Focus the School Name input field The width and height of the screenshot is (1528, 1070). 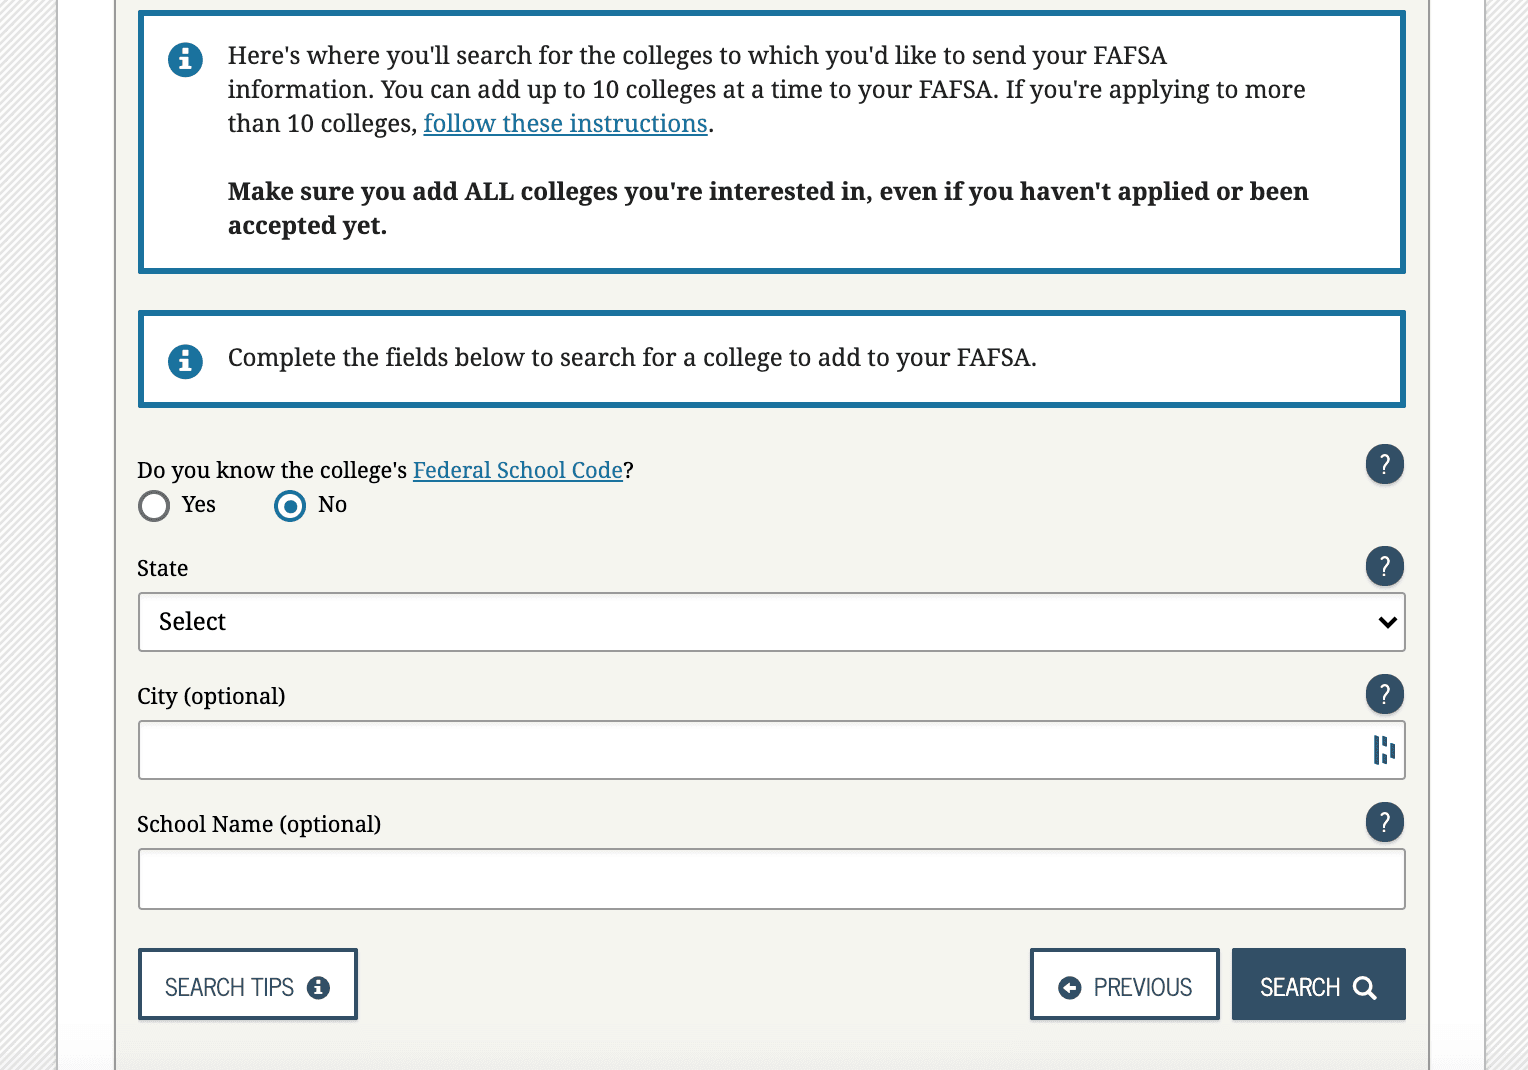(x=771, y=879)
